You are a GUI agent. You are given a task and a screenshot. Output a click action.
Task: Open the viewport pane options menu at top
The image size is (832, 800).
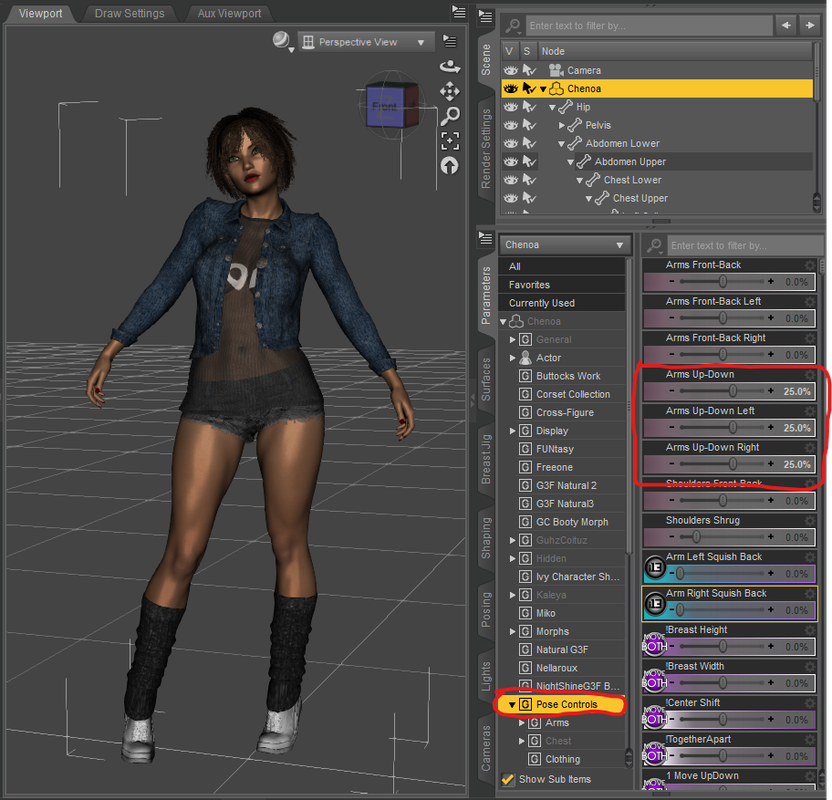pyautogui.click(x=458, y=12)
